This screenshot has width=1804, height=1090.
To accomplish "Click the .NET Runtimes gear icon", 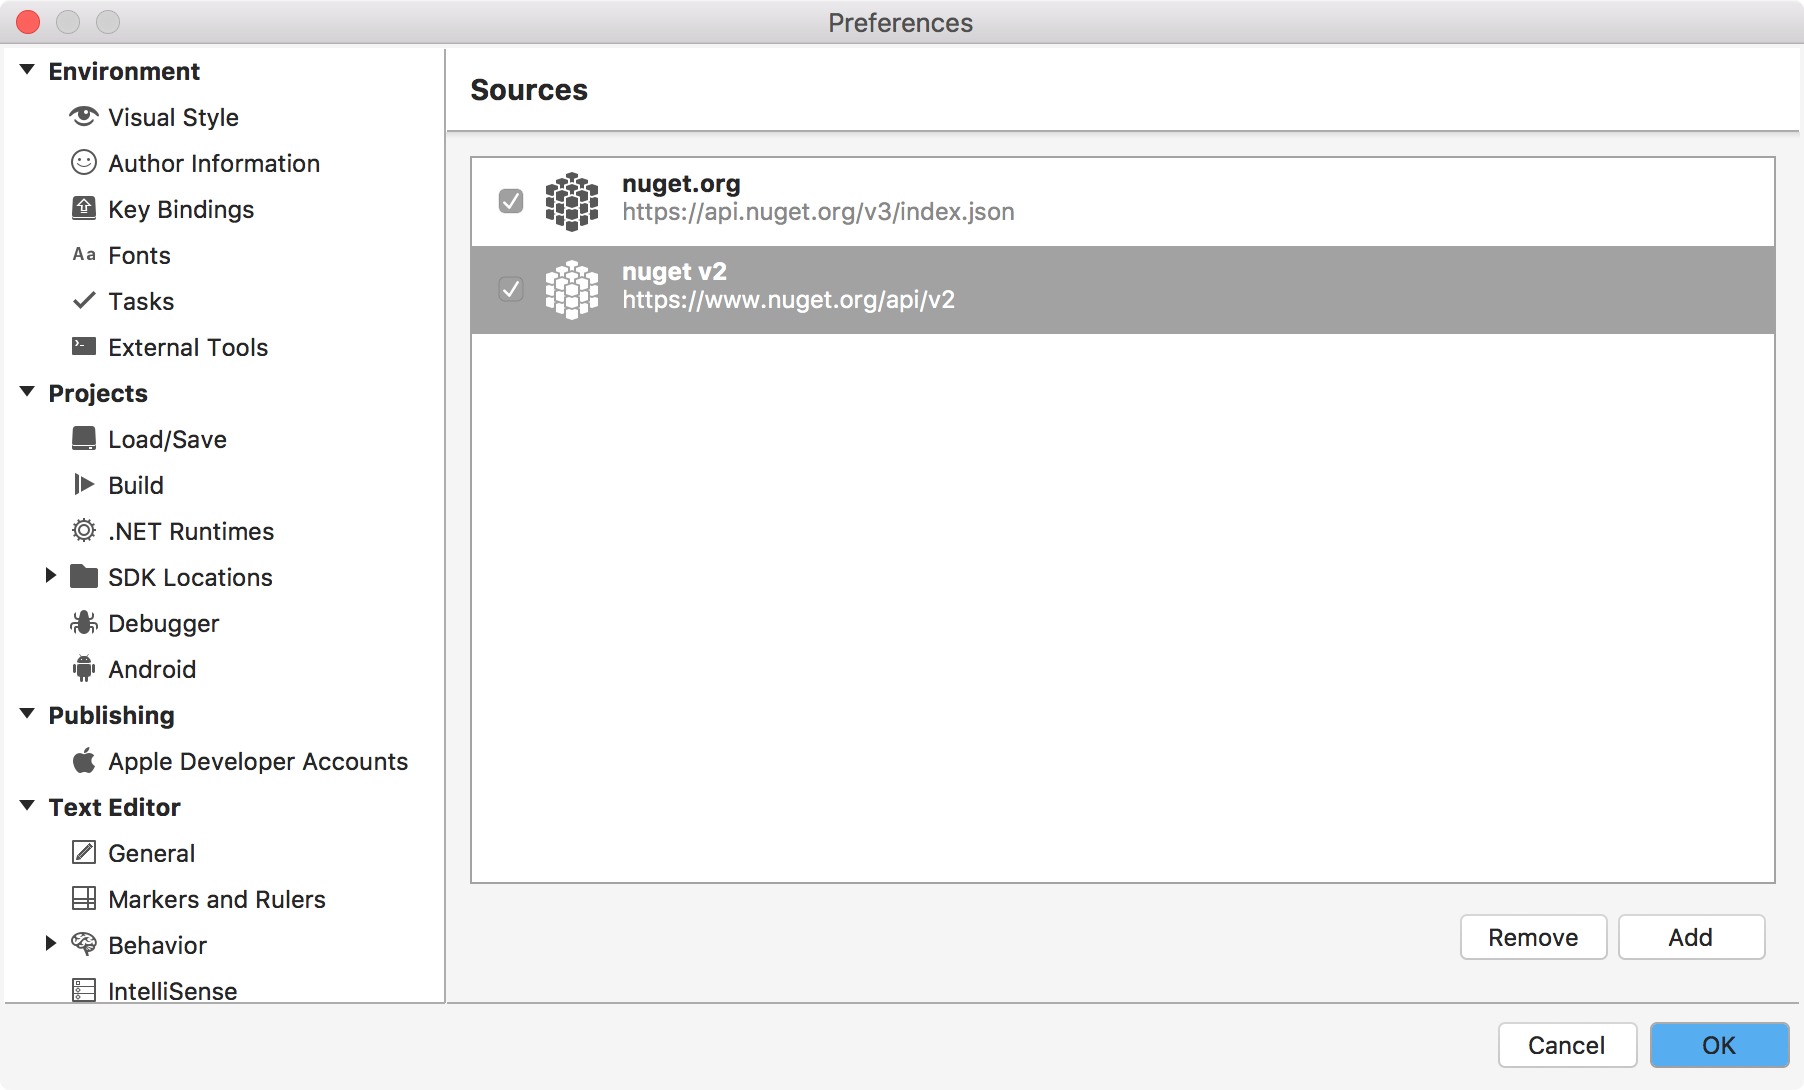I will (84, 531).
